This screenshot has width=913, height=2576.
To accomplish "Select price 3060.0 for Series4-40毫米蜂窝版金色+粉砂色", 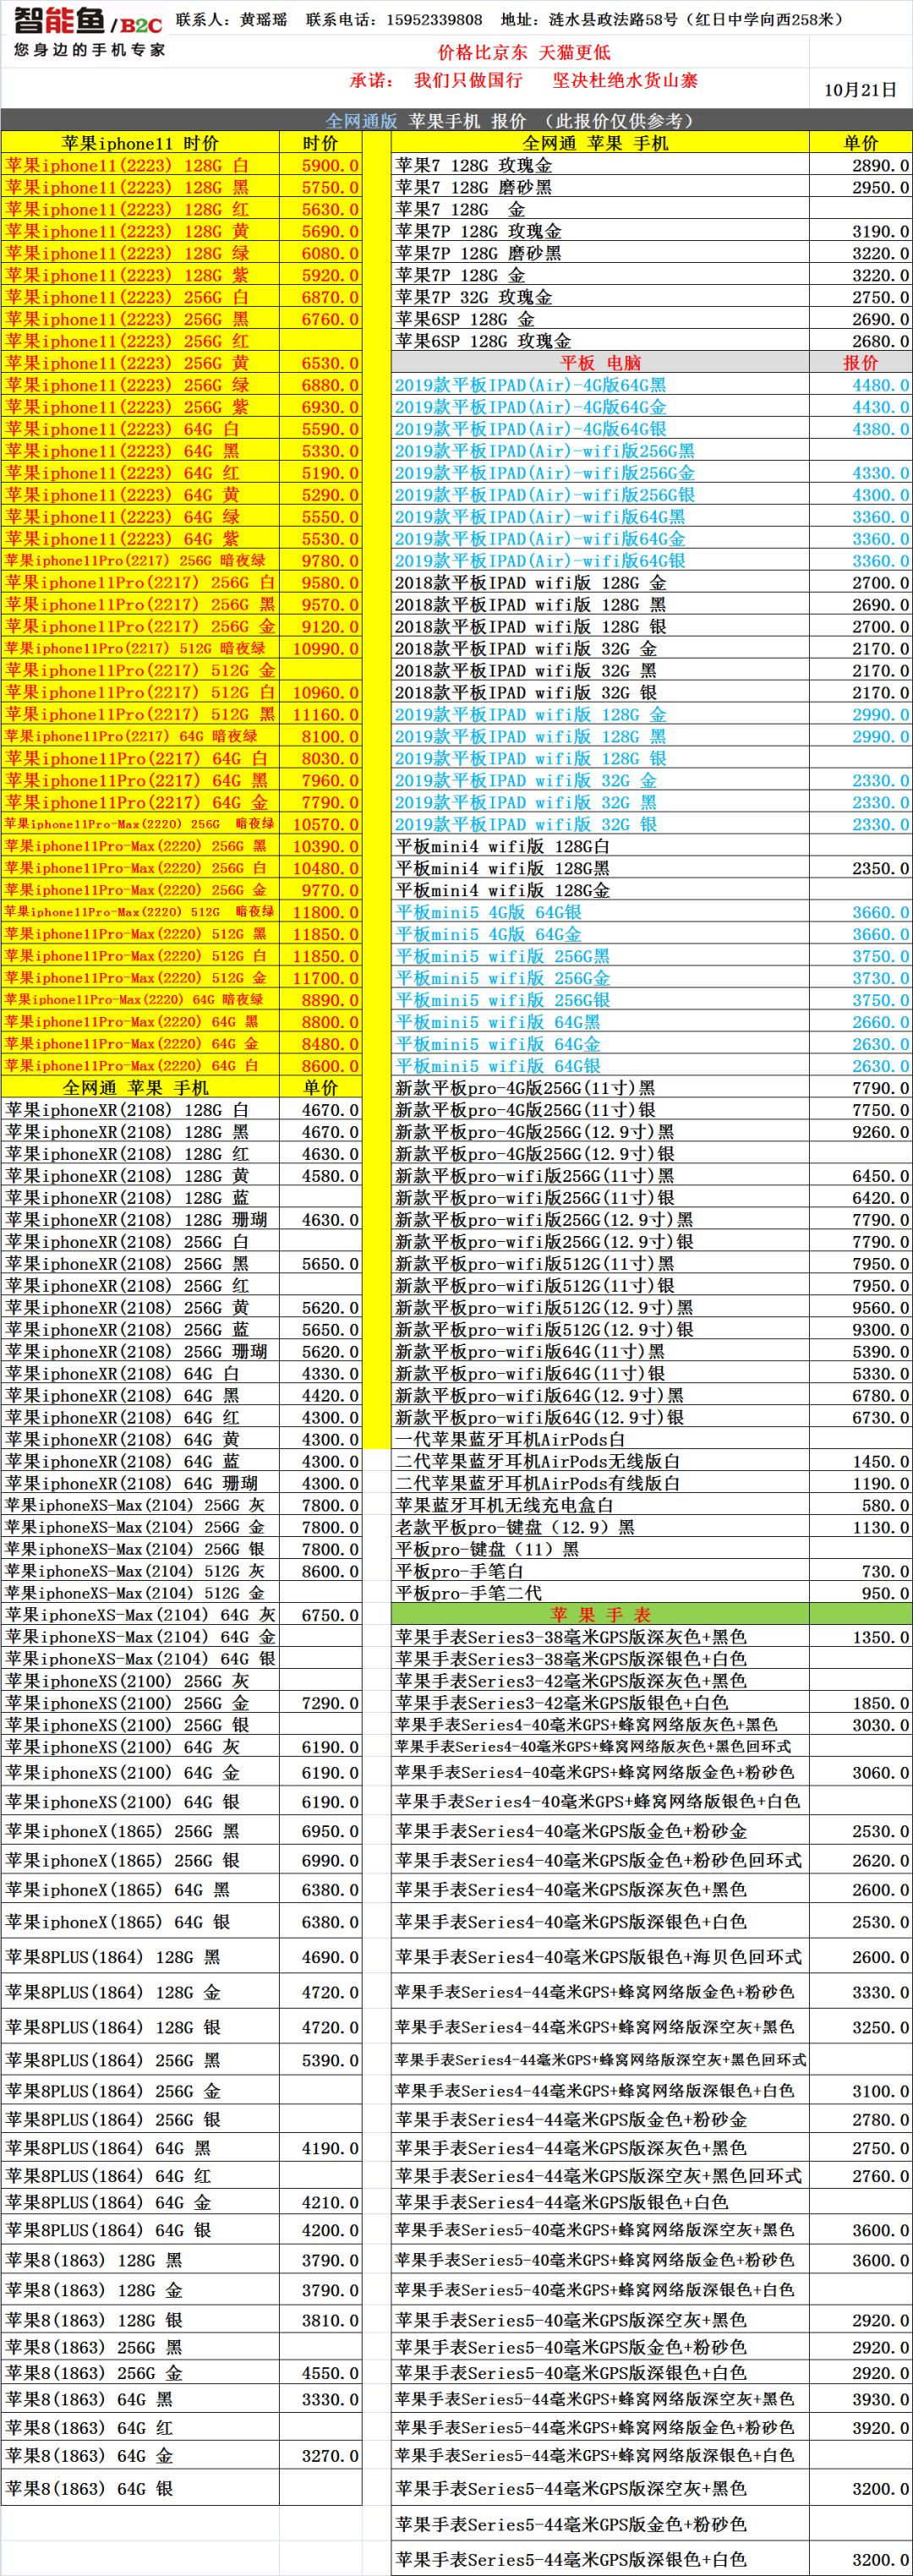I will 860,1773.
